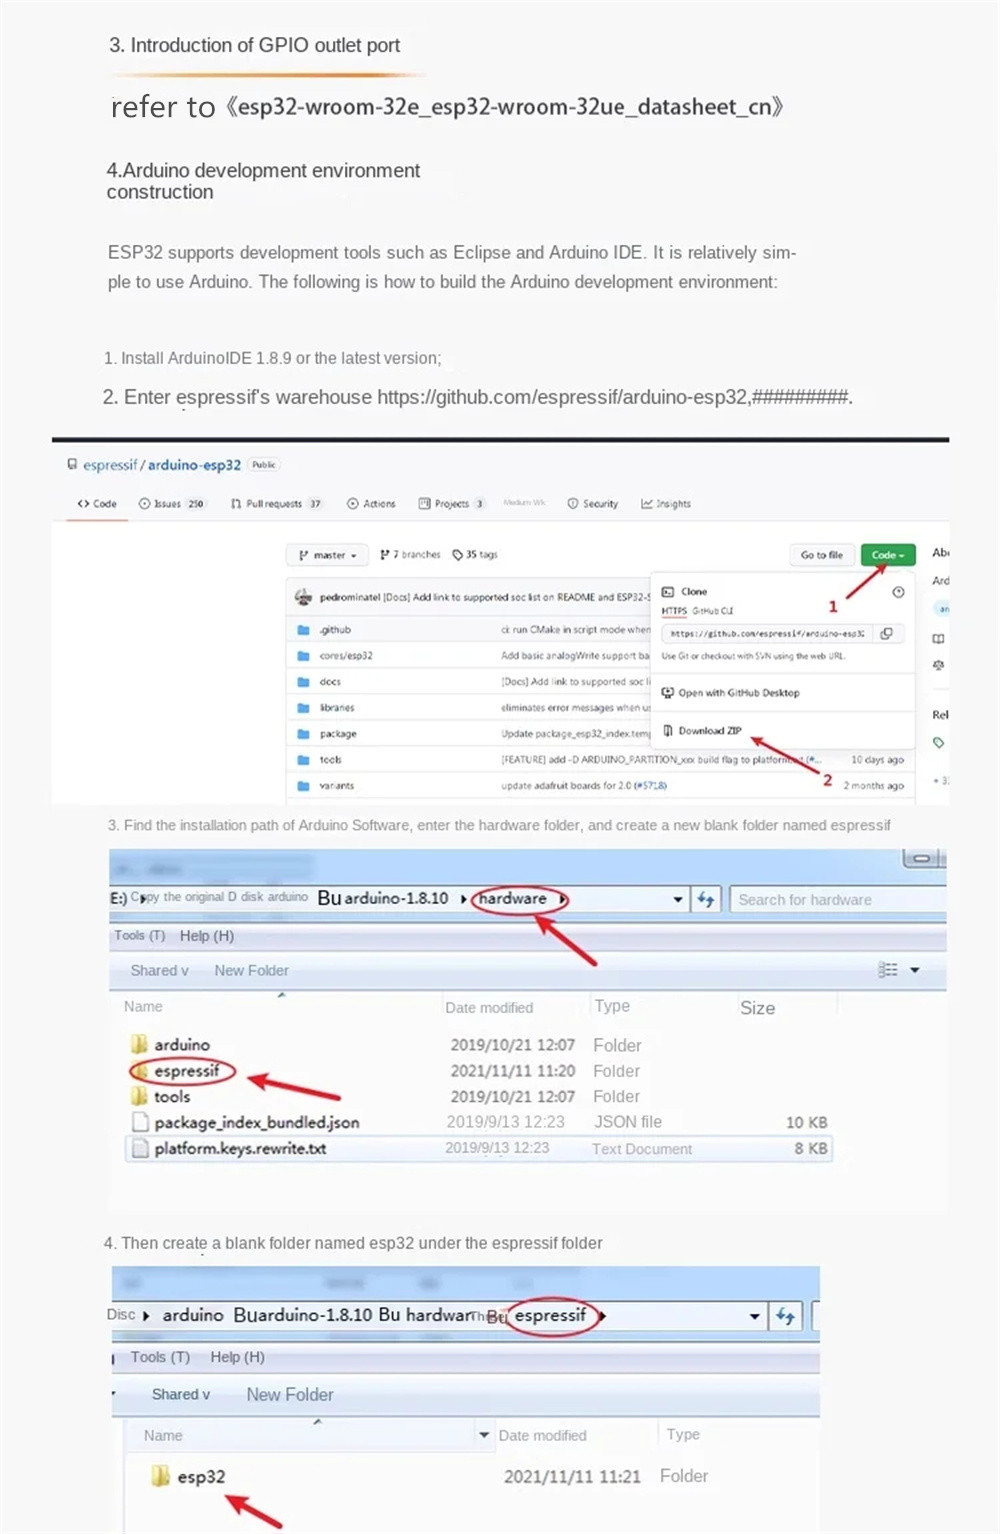This screenshot has width=1000, height=1534.
Task: Click the tools folder icon in hardware window
Action: 139,1096
